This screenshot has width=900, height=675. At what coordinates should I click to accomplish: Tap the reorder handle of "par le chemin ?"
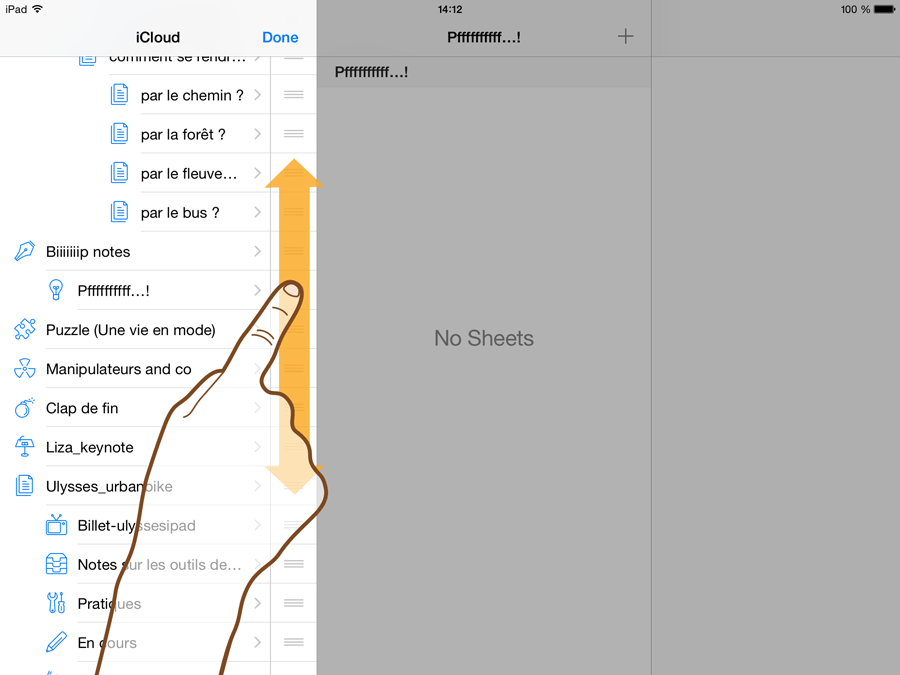[x=293, y=95]
